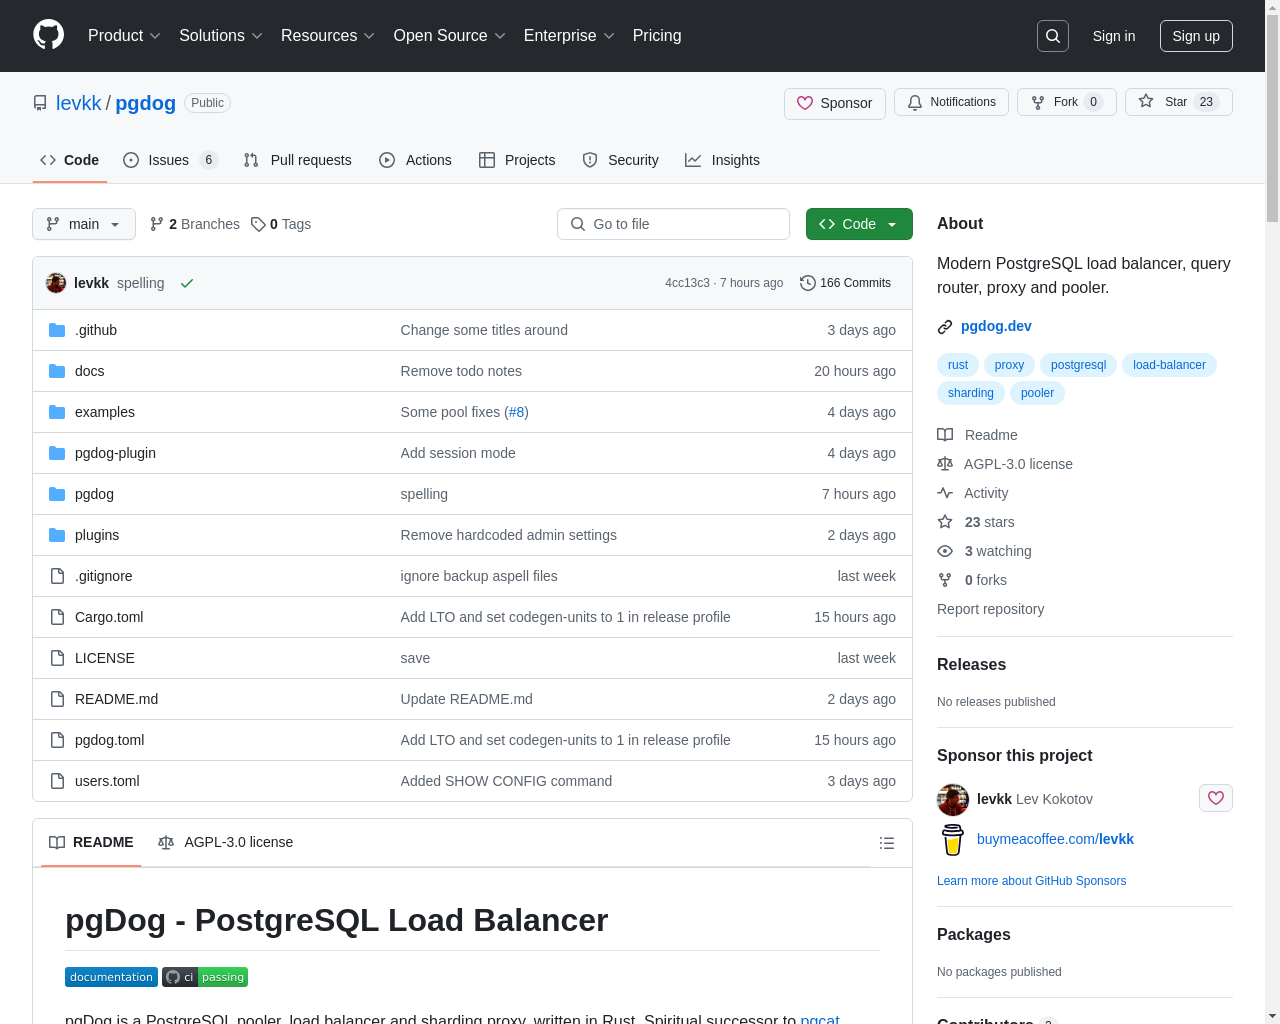This screenshot has height=1024, width=1280.
Task: Switch to the Pull requests tab
Action: pos(298,160)
